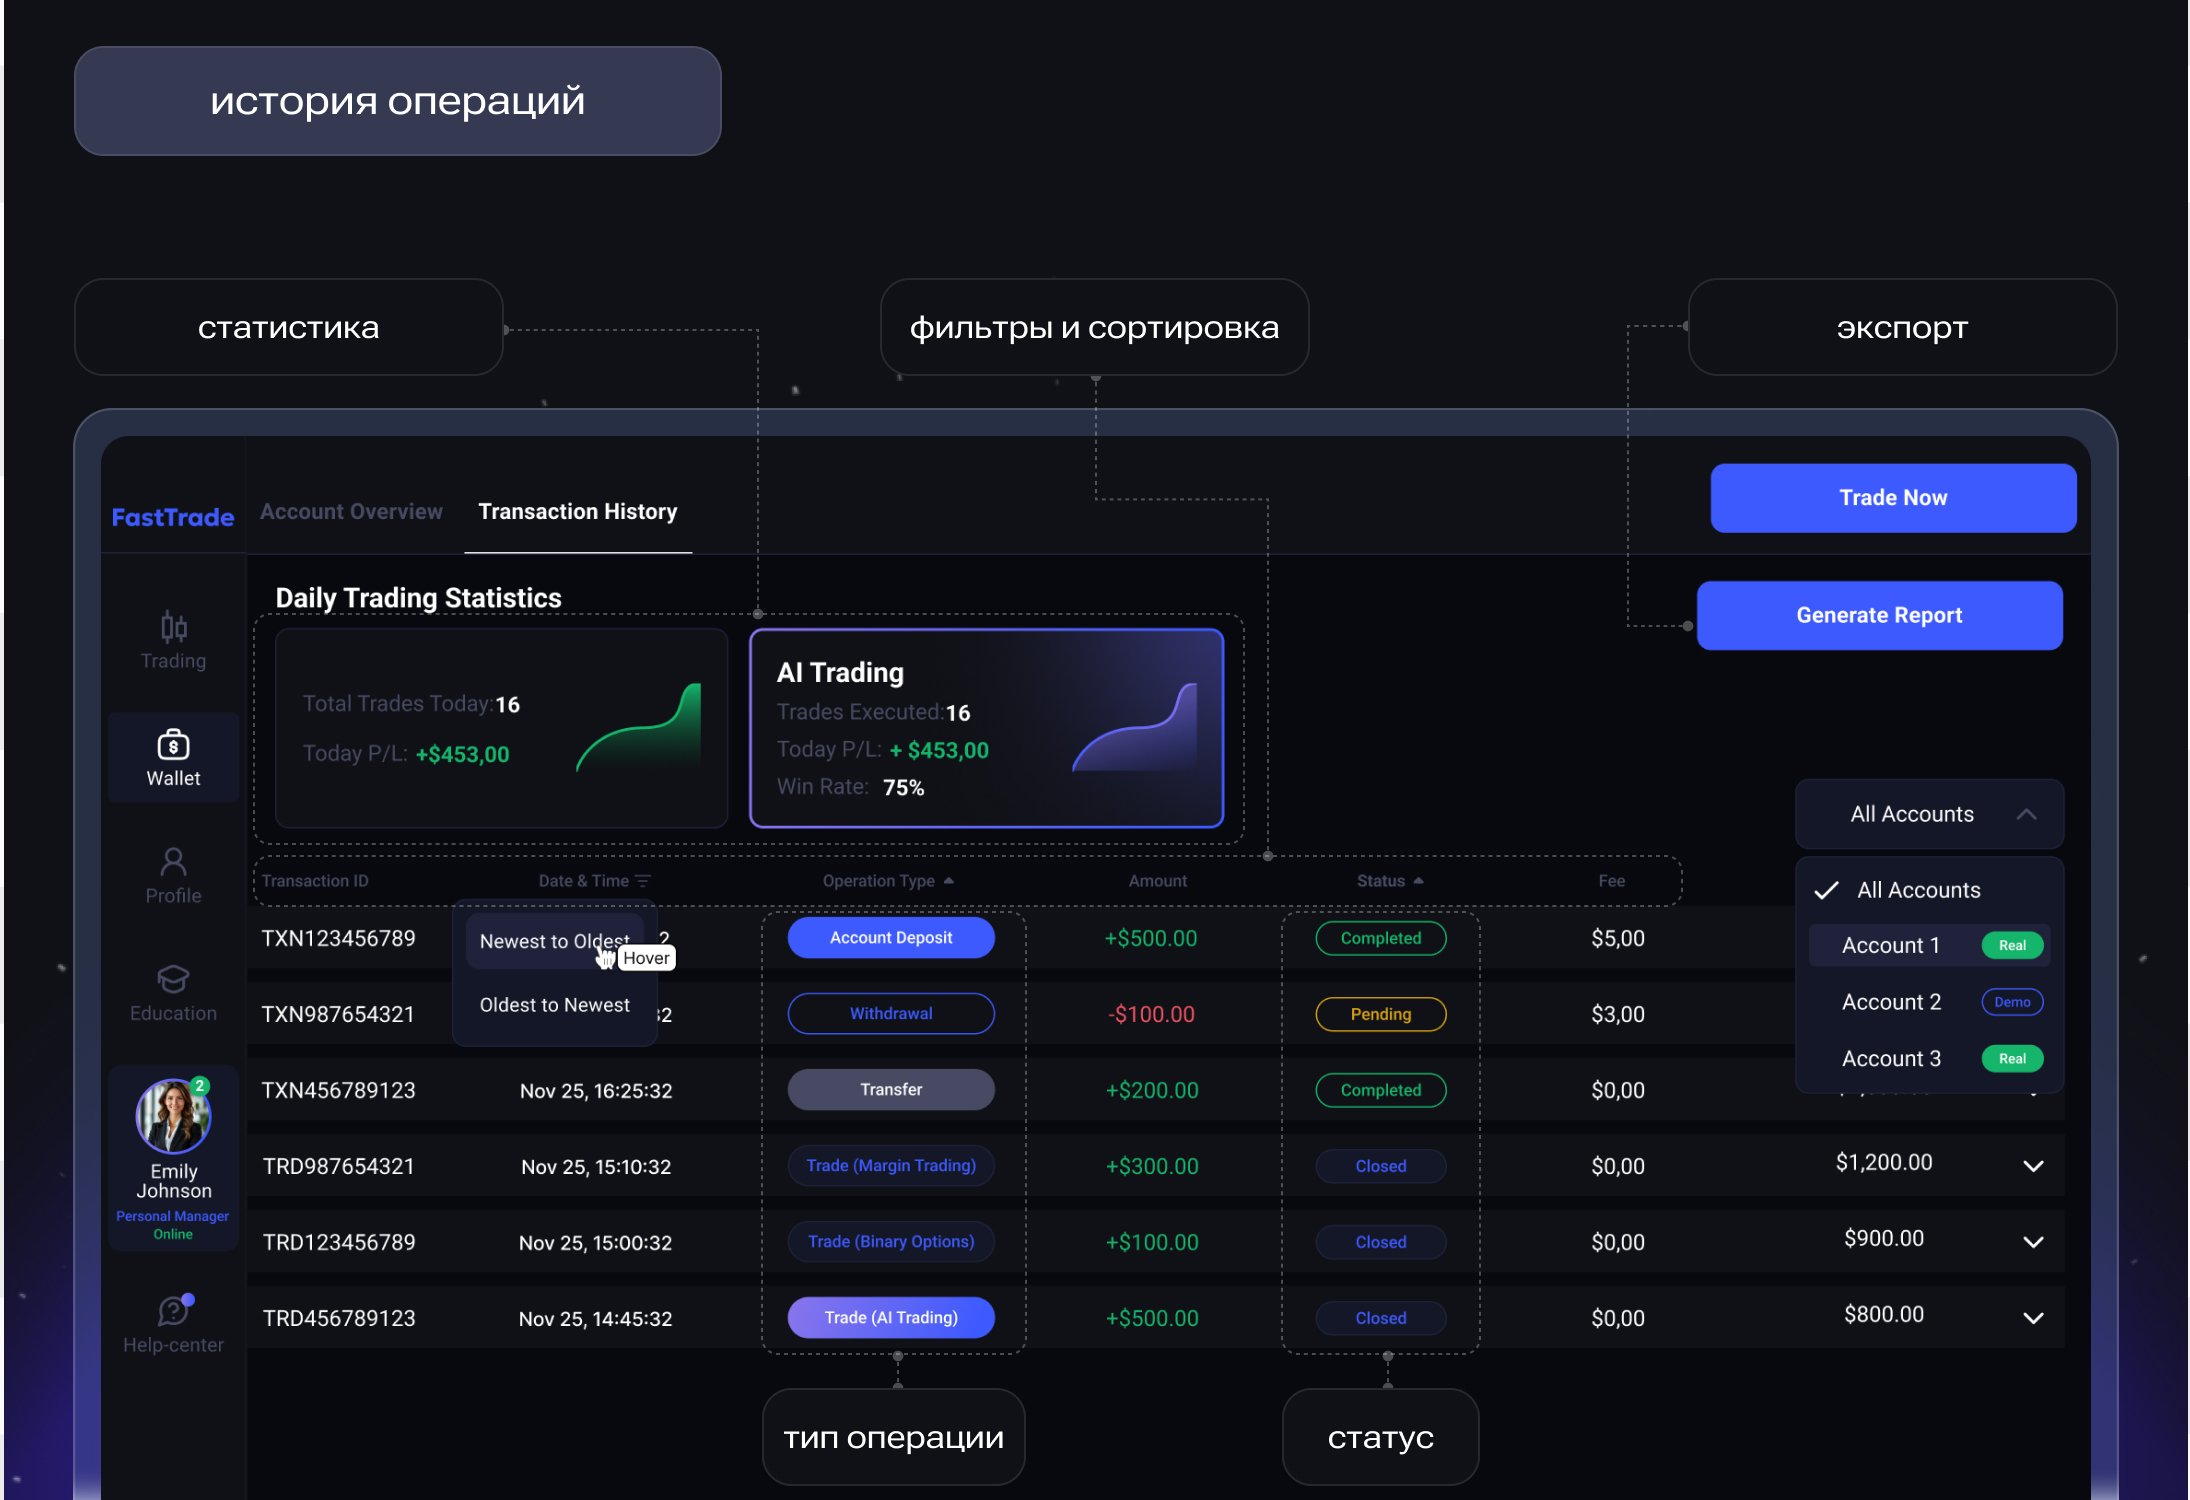The width and height of the screenshot is (2190, 1500).
Task: Sort by Operation Type arrow
Action: point(948,881)
